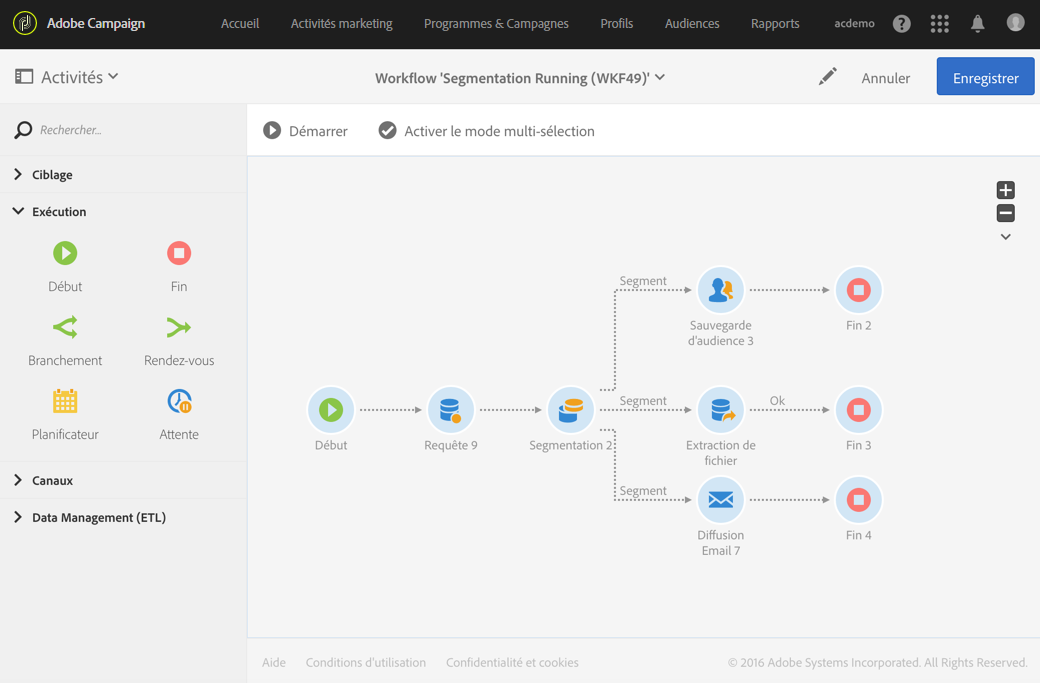This screenshot has width=1040, height=683.
Task: Select the Rendez-vous activity icon
Action: (179, 327)
